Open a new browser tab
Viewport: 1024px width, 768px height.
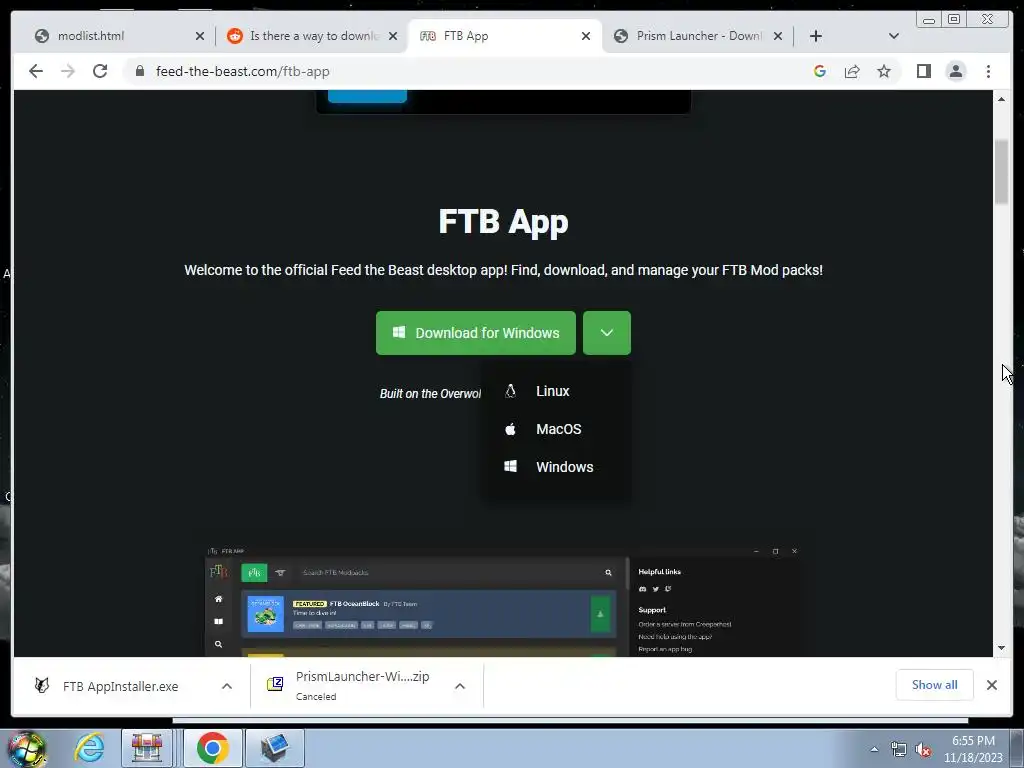(816, 36)
